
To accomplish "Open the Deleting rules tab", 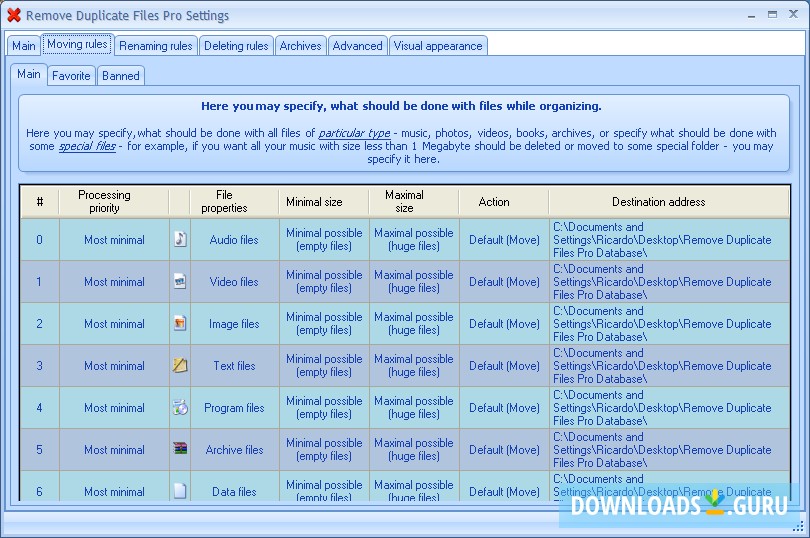I will coord(236,45).
